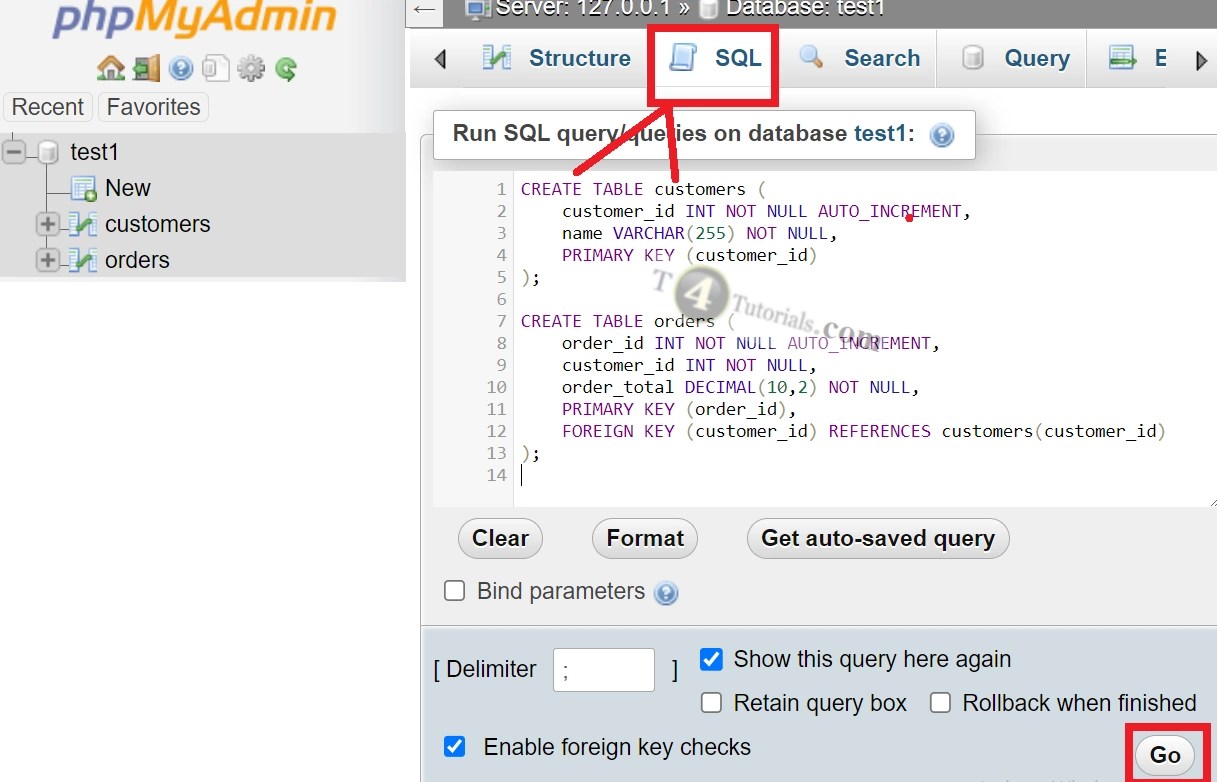The image size is (1218, 782).
Task: Refresh the navigation panel with green reload icon
Action: point(287,68)
